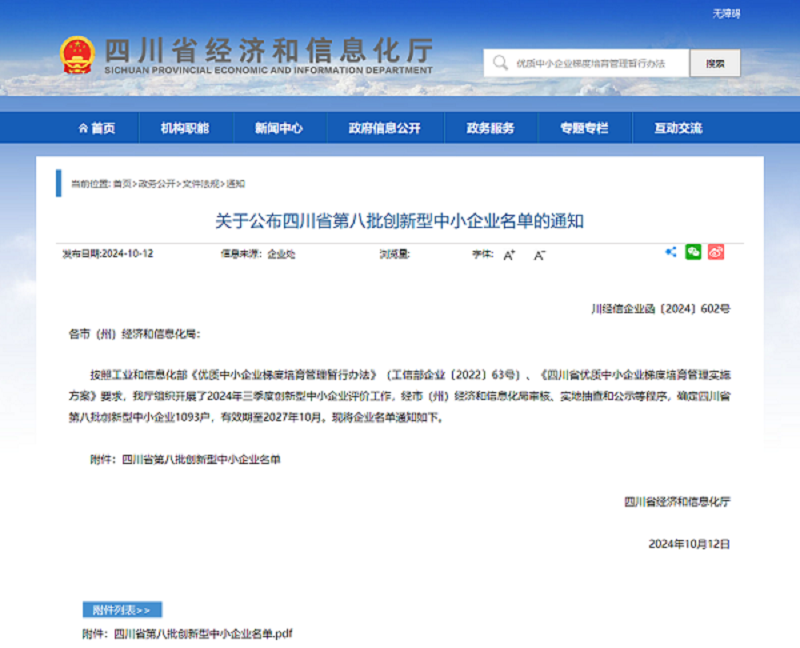Expand the 附件列表>> attachment list
Screen dimensions: 800x648
coord(122,609)
